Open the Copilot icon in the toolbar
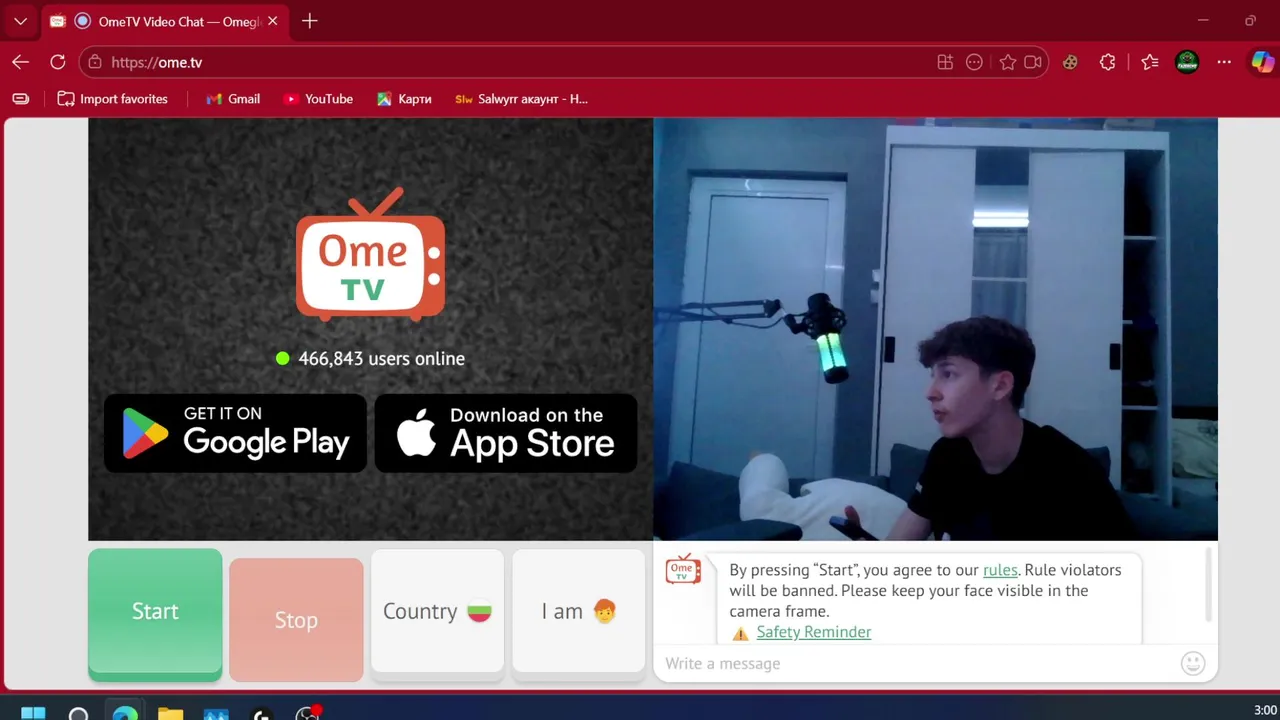This screenshot has height=720, width=1280. [x=1262, y=62]
